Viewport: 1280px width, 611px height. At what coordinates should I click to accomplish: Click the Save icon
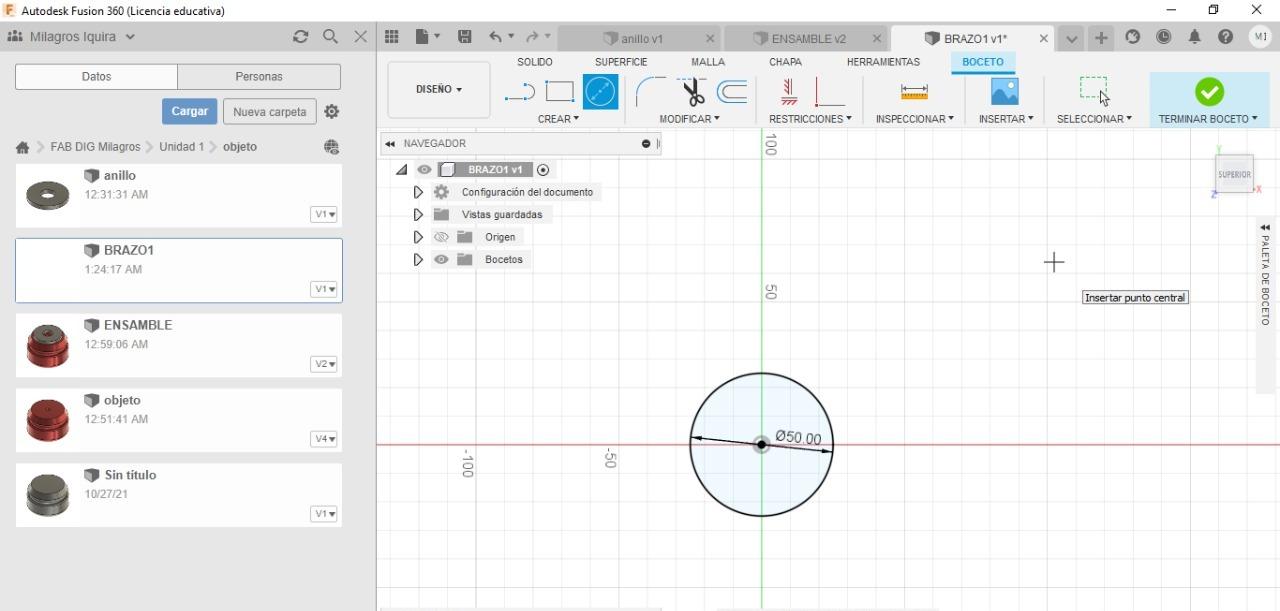pos(464,37)
